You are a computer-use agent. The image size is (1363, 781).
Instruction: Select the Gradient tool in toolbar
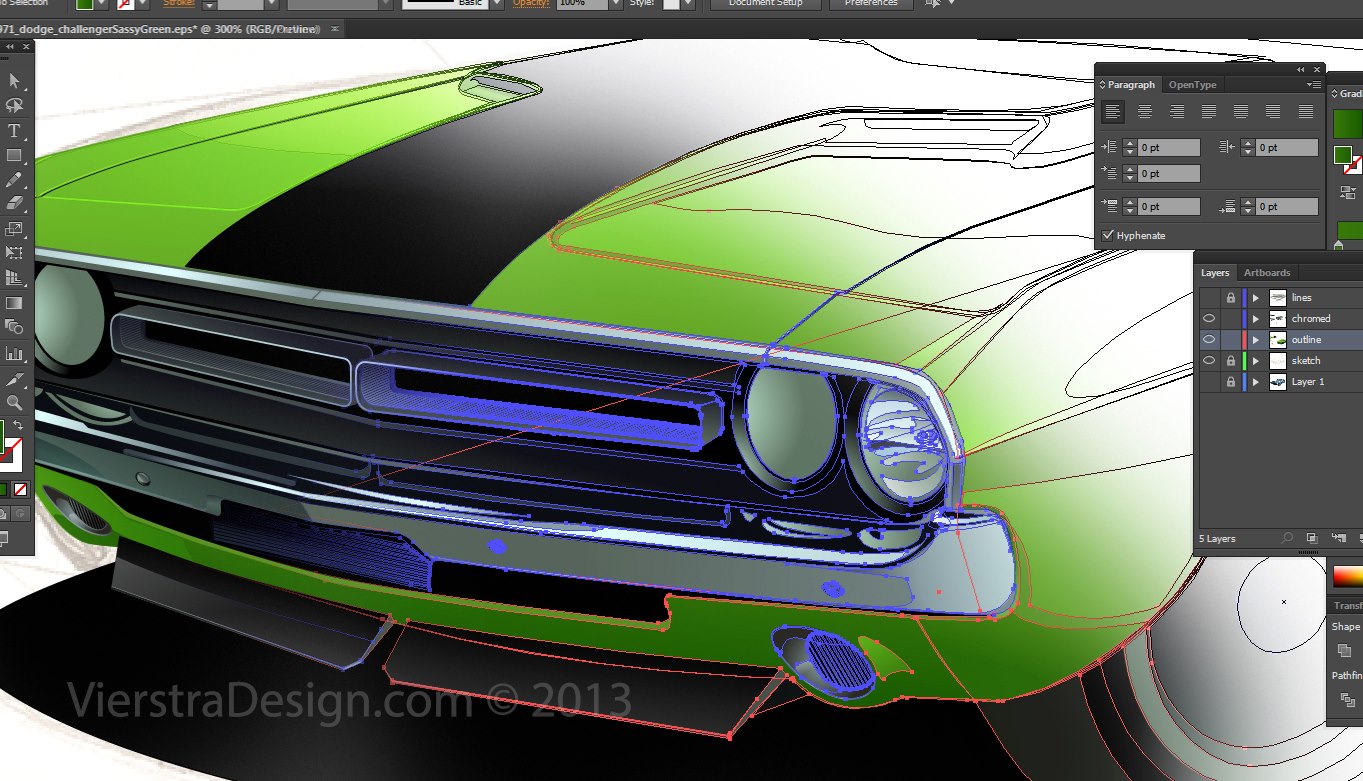(x=14, y=303)
